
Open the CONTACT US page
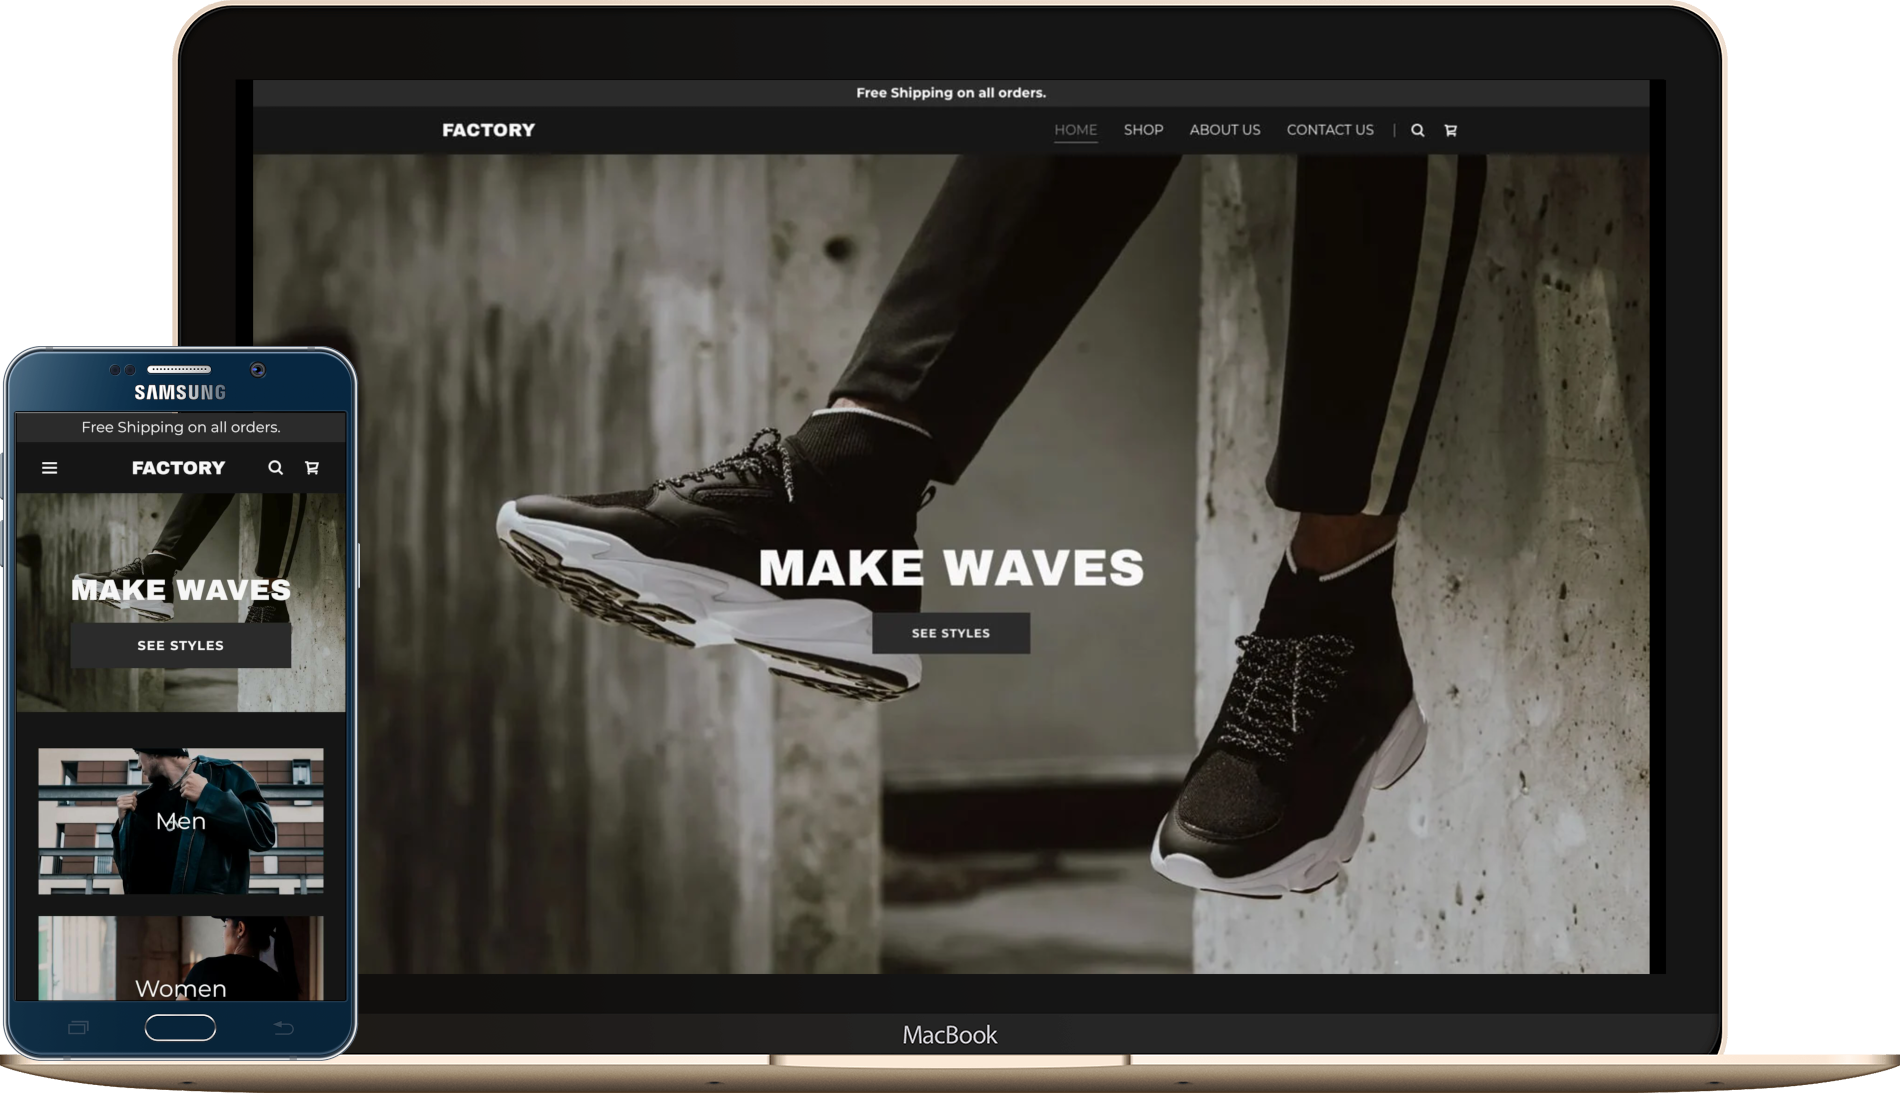[x=1330, y=130]
